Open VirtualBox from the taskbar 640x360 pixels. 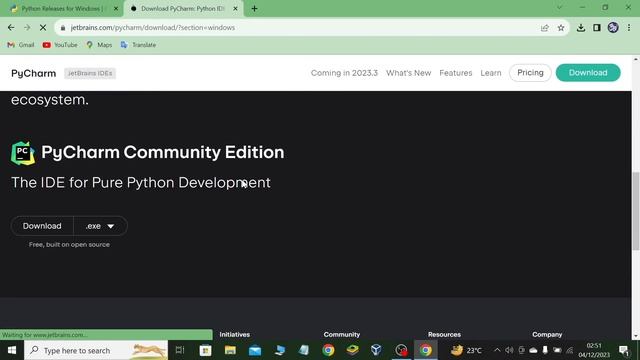tap(376, 350)
